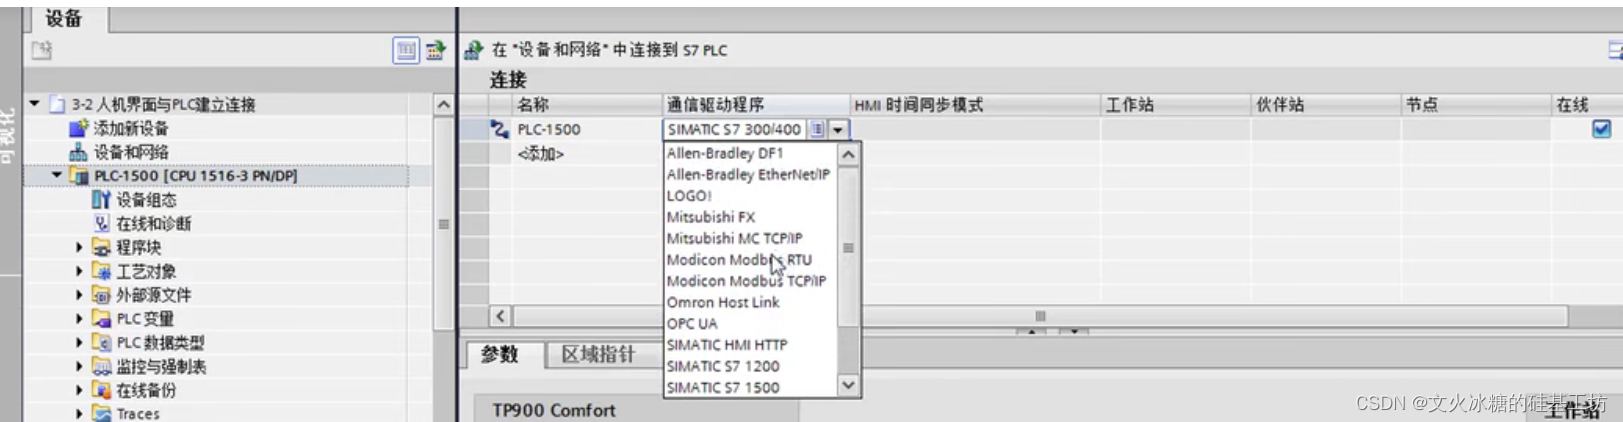Click driver list scrollbar down arrow
The height and width of the screenshot is (422, 1623).
848,385
